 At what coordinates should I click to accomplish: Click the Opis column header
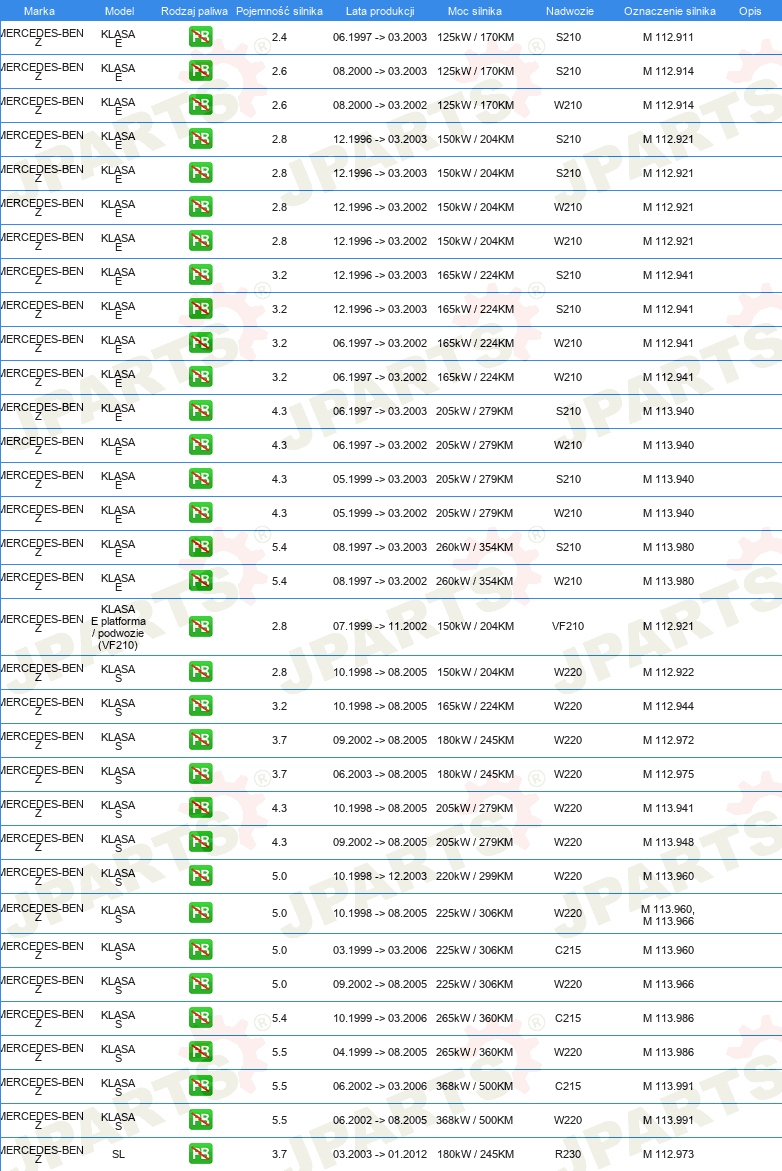point(750,11)
